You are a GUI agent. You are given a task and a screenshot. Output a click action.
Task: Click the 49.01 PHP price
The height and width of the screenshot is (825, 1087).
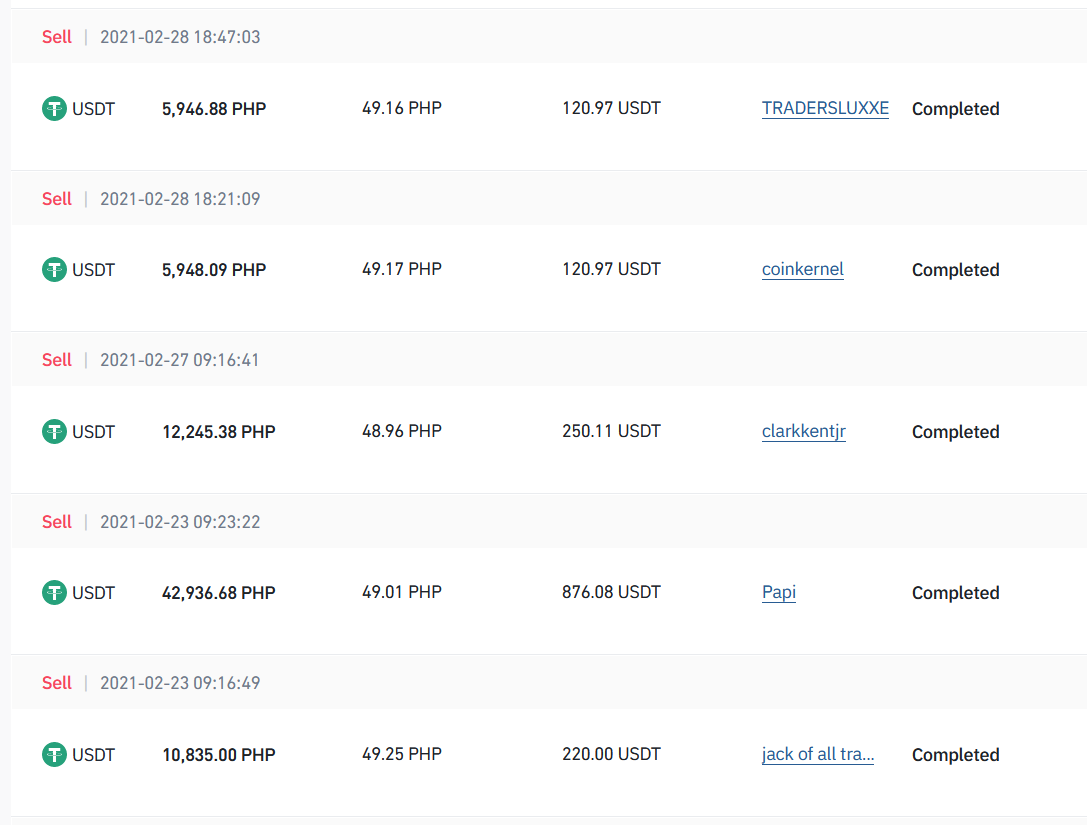click(402, 592)
